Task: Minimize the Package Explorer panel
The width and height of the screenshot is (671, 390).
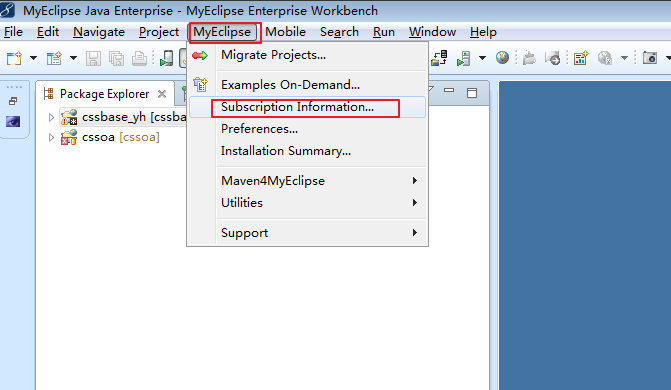Action: (449, 90)
